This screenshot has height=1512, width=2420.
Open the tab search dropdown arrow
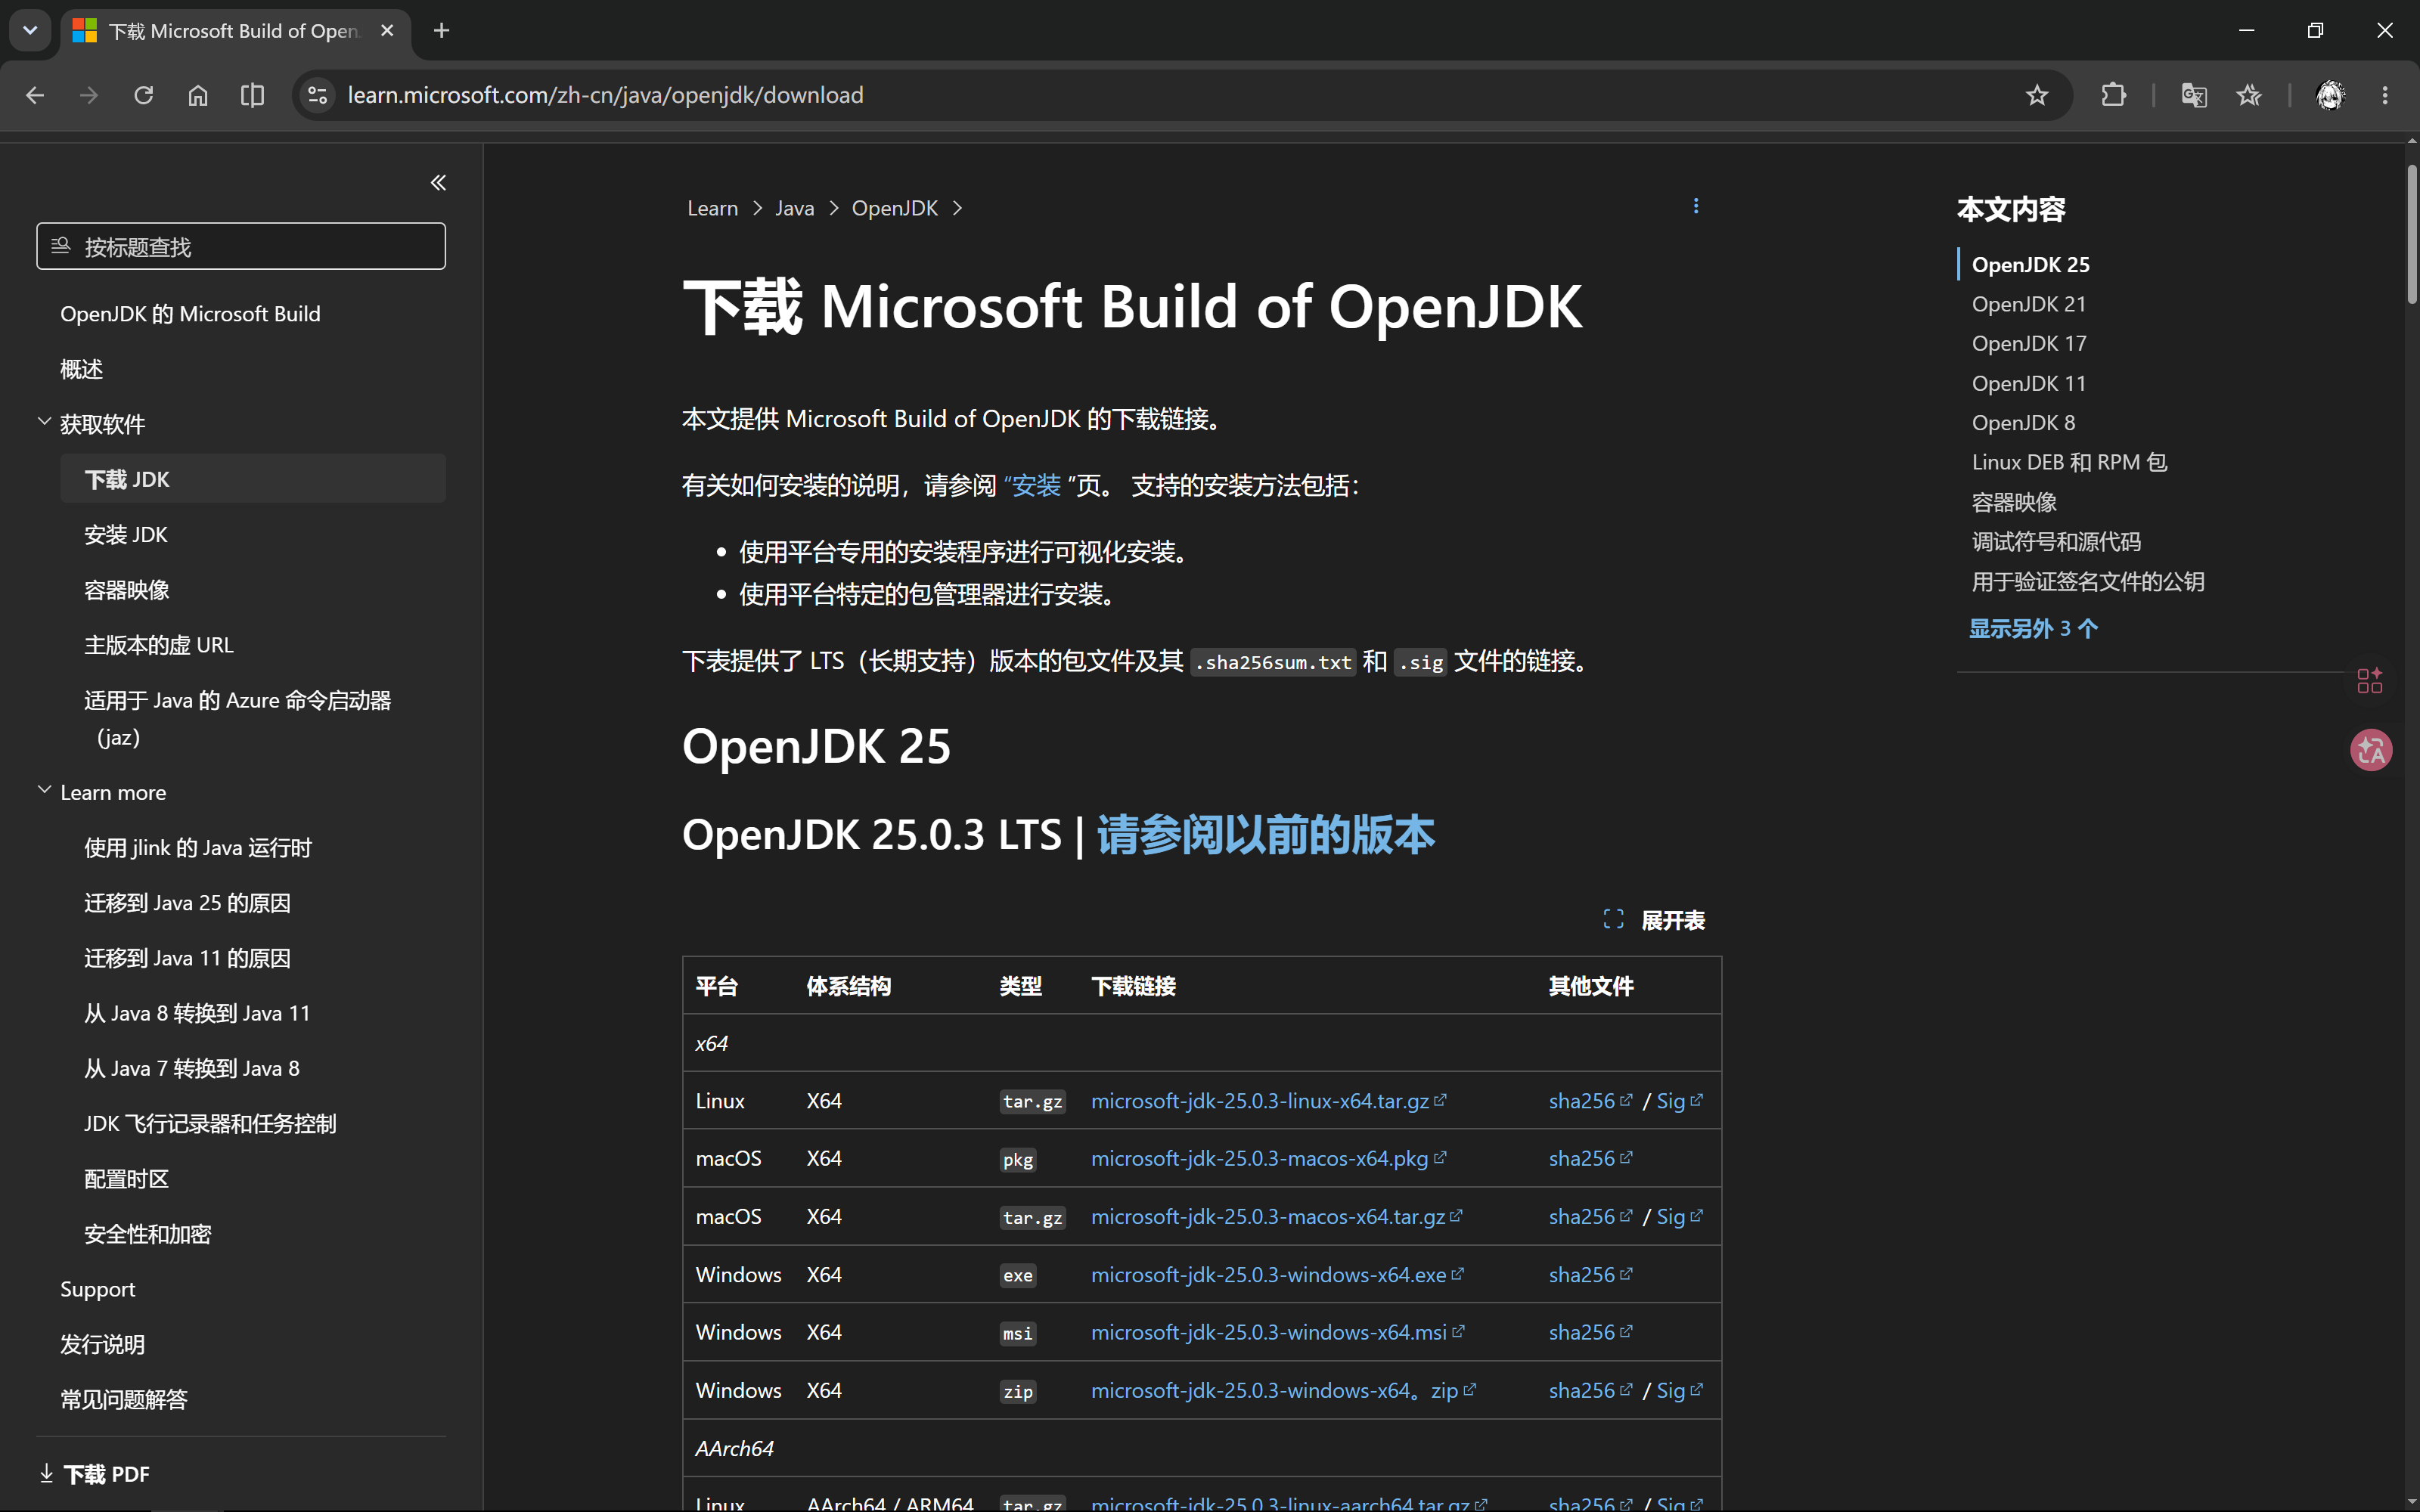click(30, 30)
